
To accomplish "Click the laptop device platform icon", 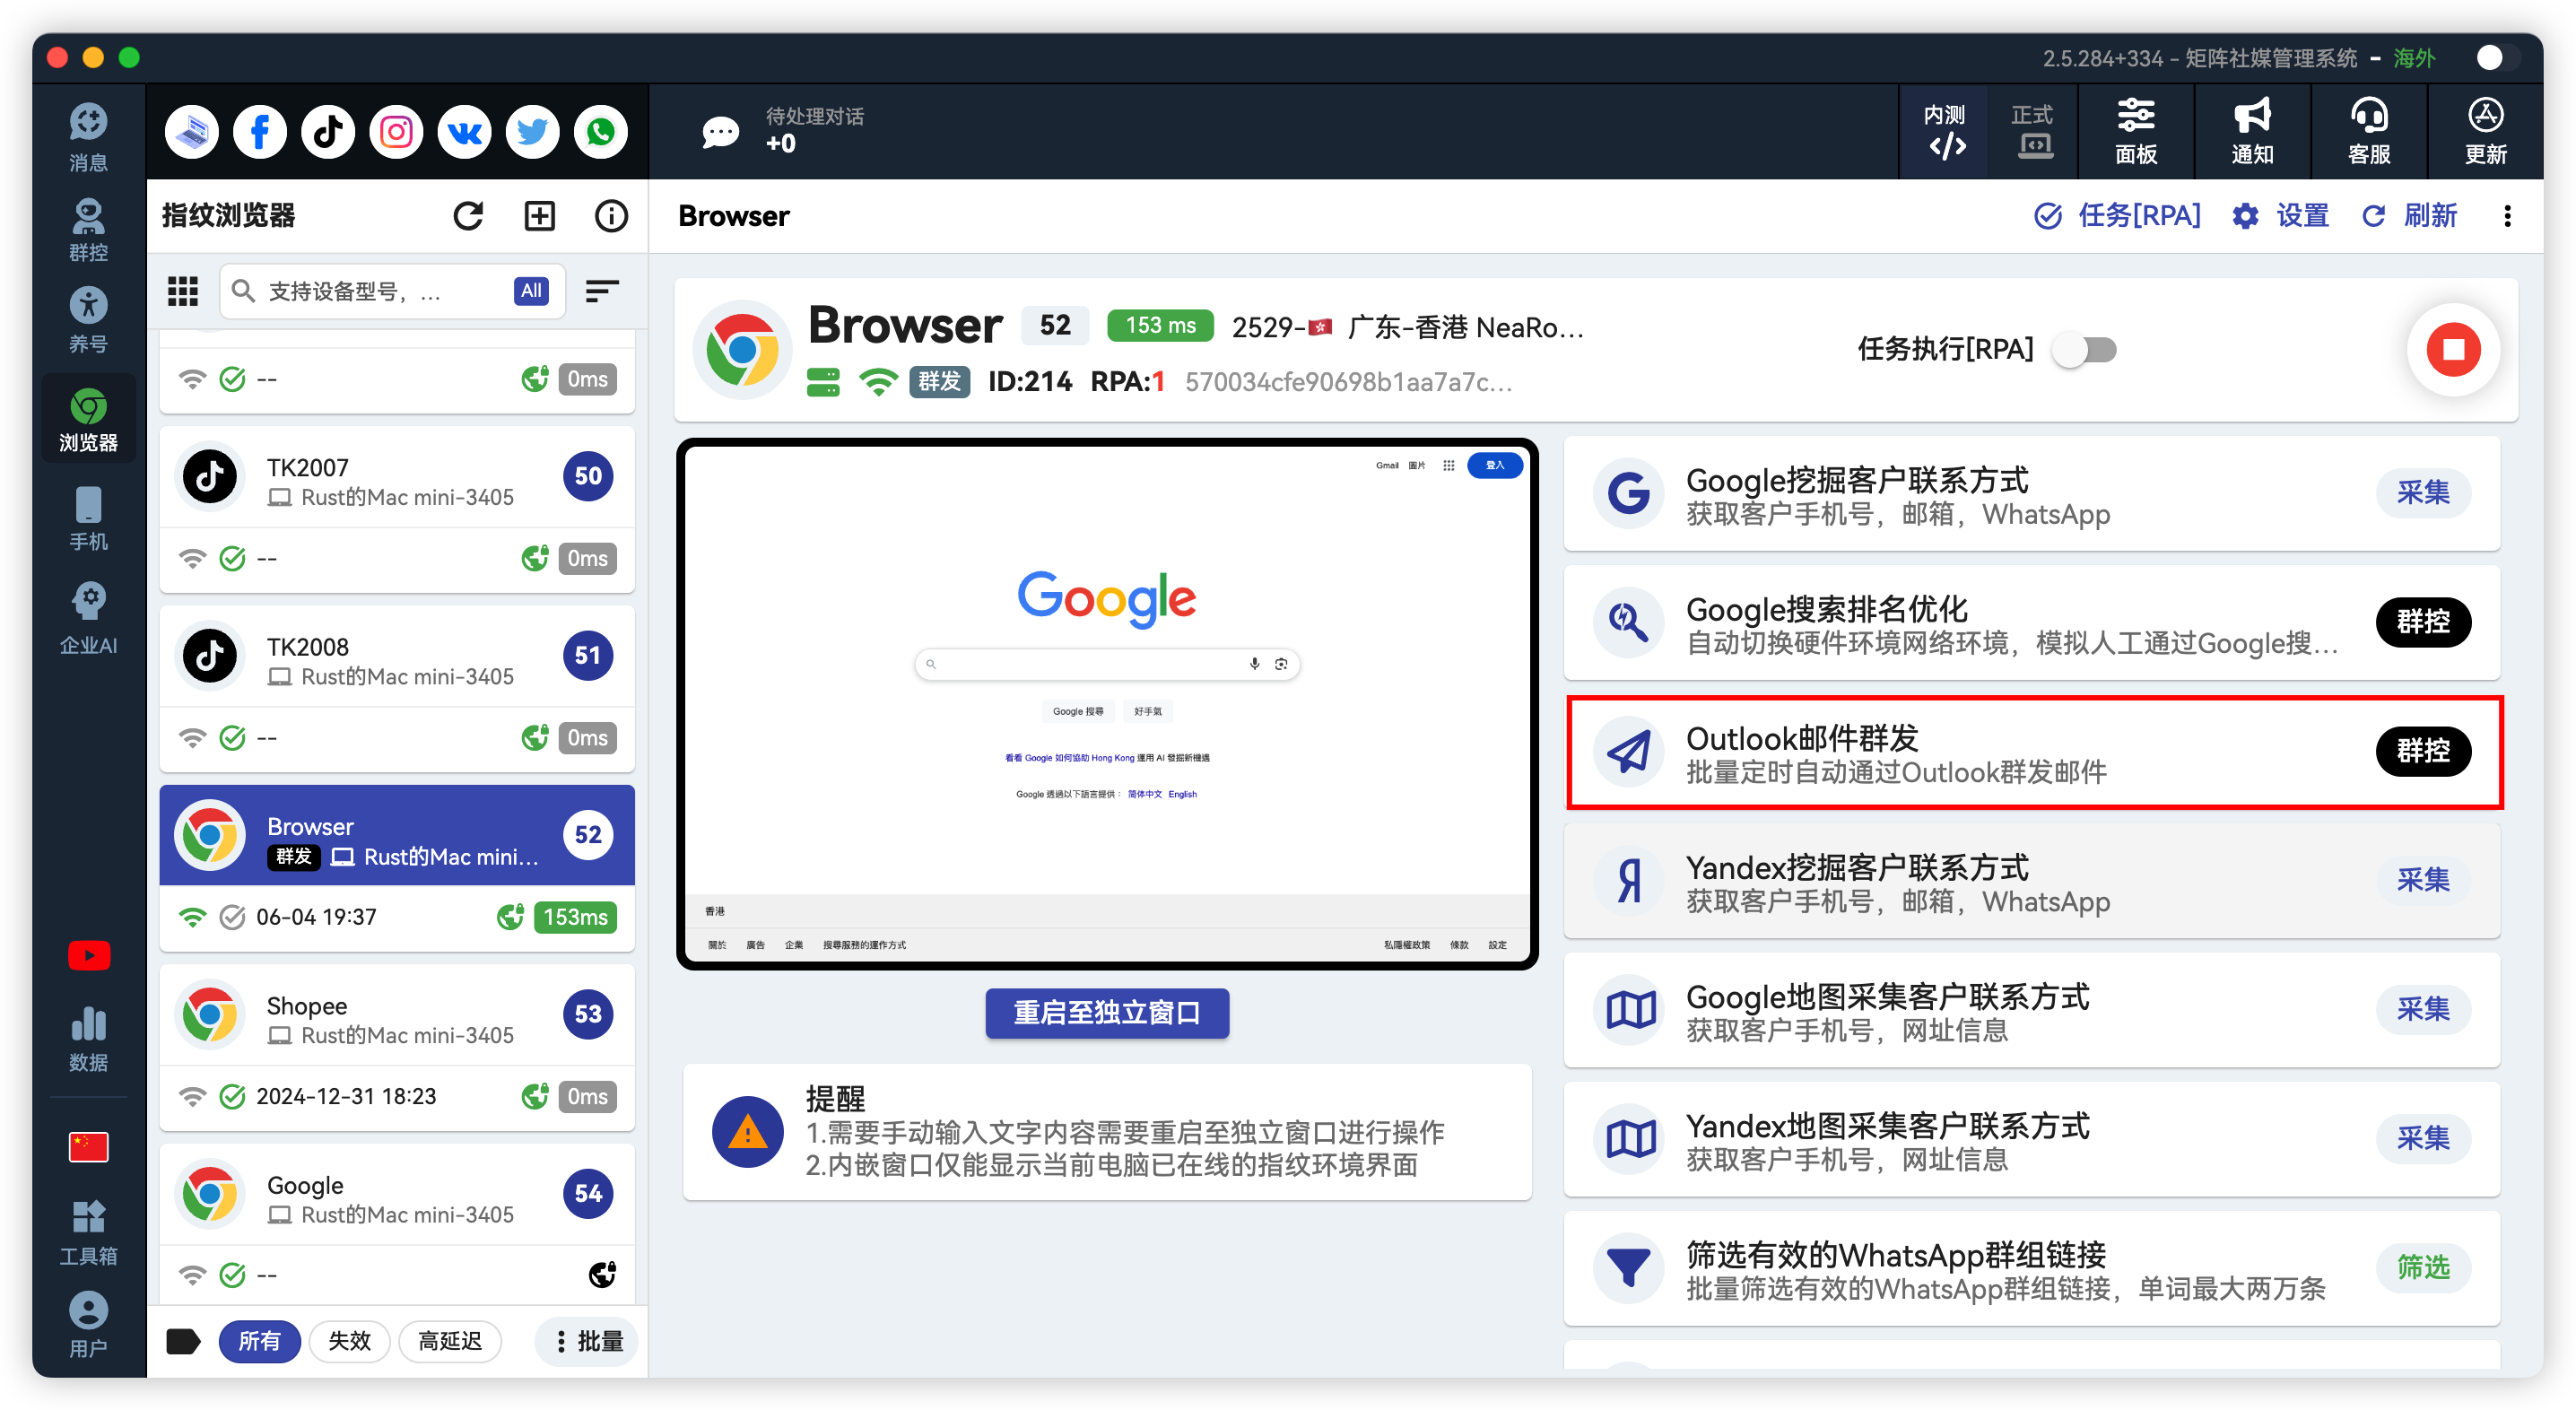I will pyautogui.click(x=192, y=132).
